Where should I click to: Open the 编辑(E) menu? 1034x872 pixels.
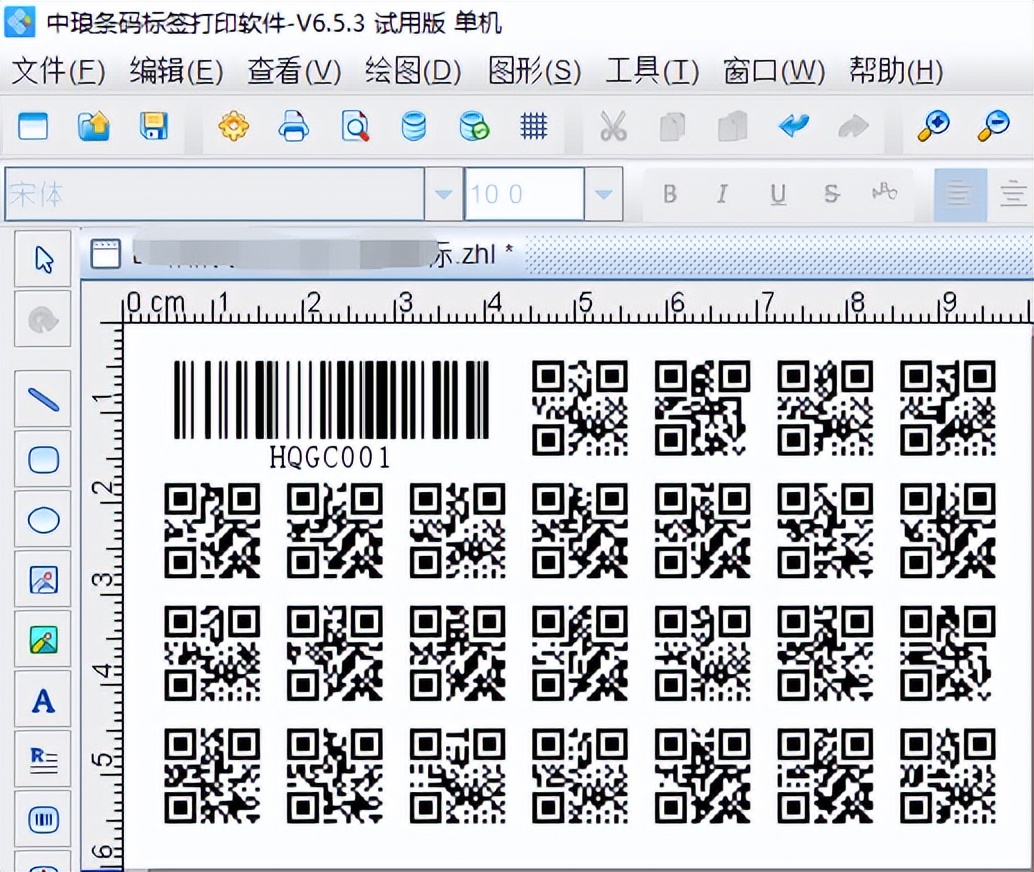pyautogui.click(x=177, y=70)
